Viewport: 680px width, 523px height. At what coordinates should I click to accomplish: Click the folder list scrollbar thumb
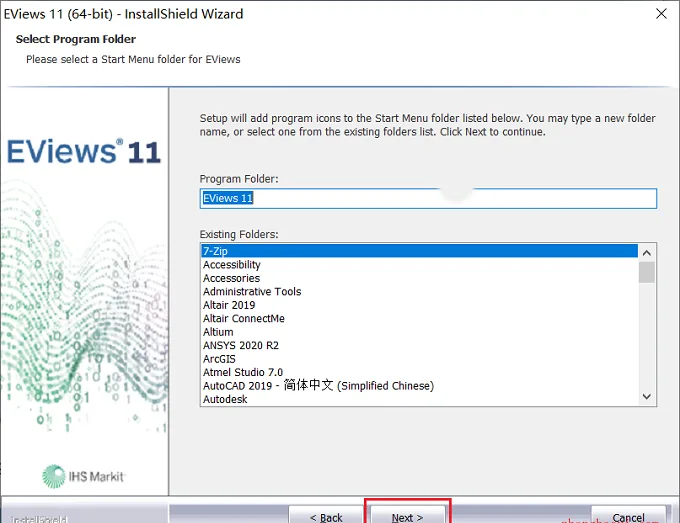(647, 272)
